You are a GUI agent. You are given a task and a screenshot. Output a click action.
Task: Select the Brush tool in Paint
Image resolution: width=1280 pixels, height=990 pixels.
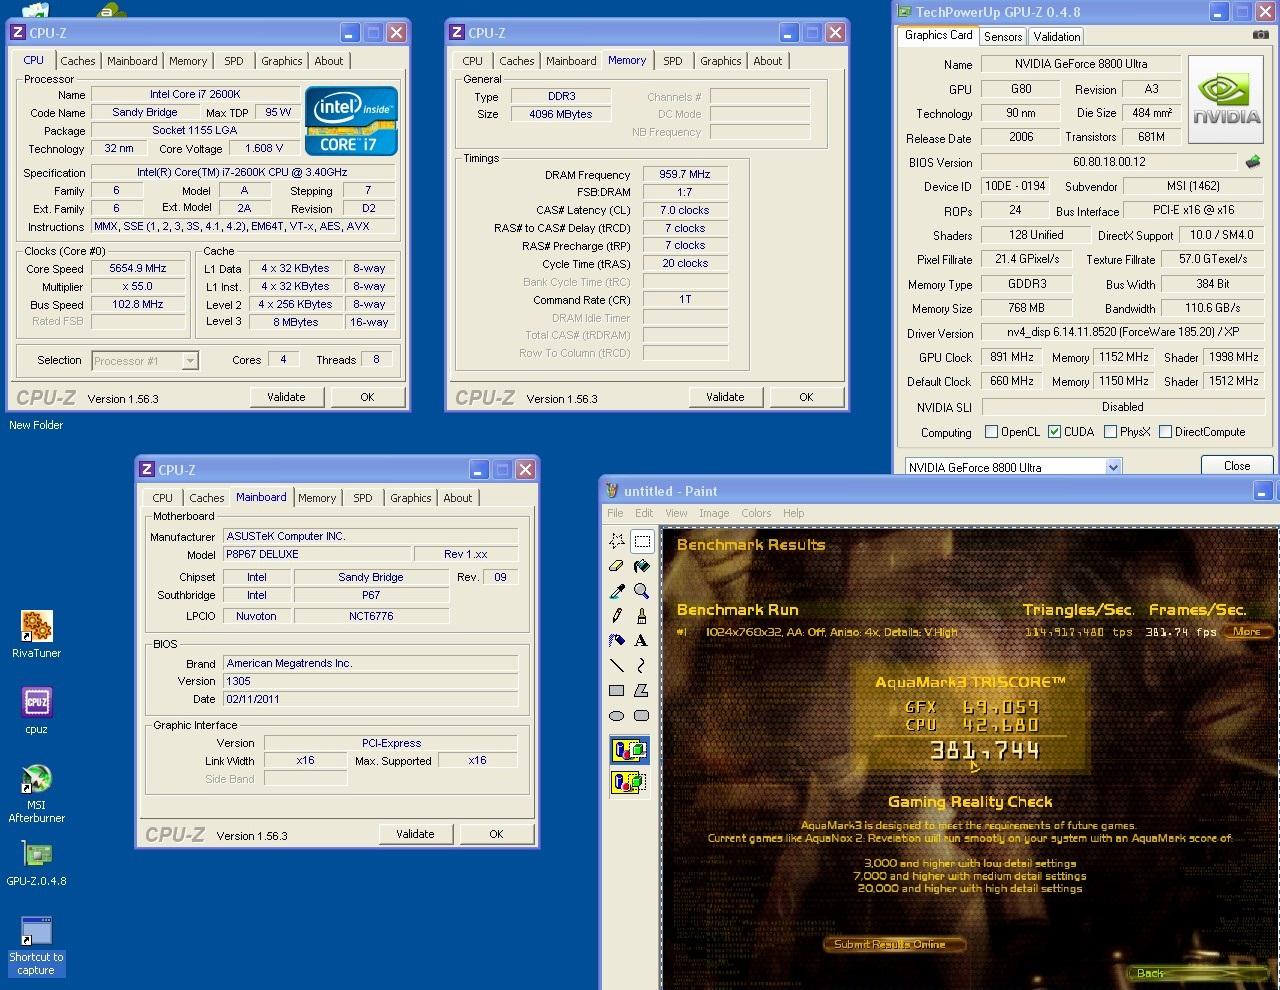642,616
